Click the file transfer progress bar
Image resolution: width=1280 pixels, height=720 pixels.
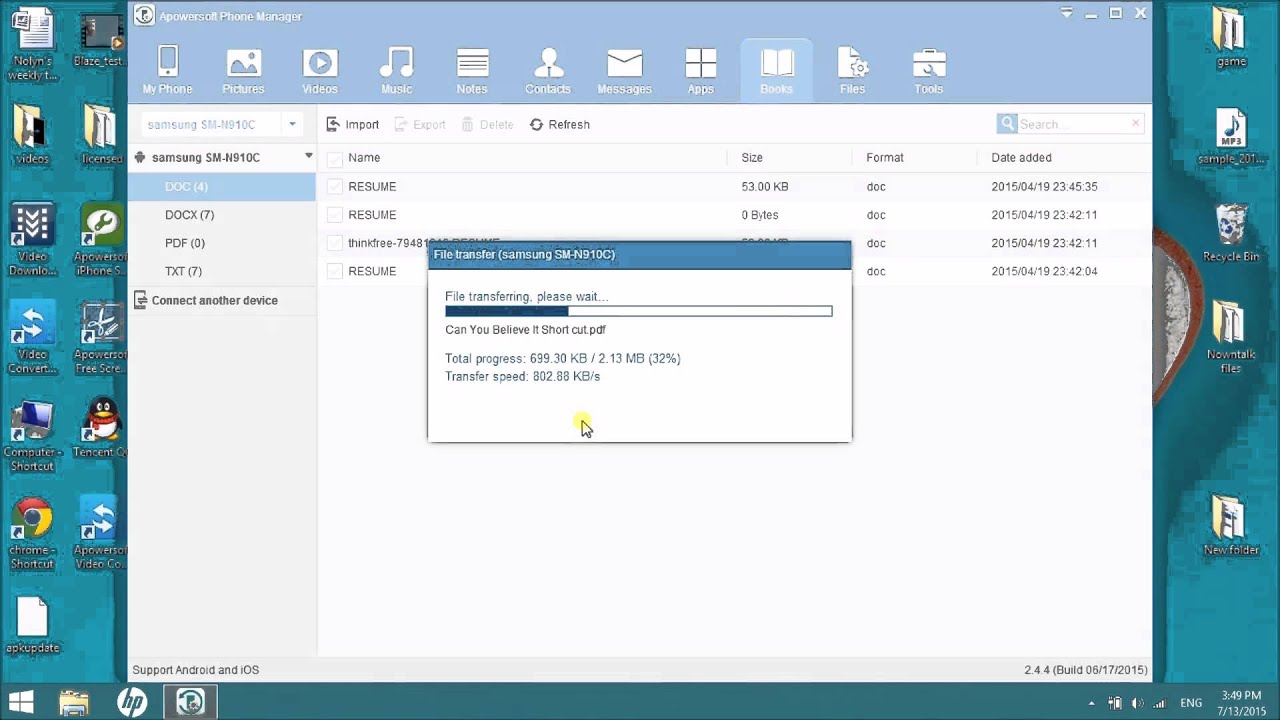(638, 311)
